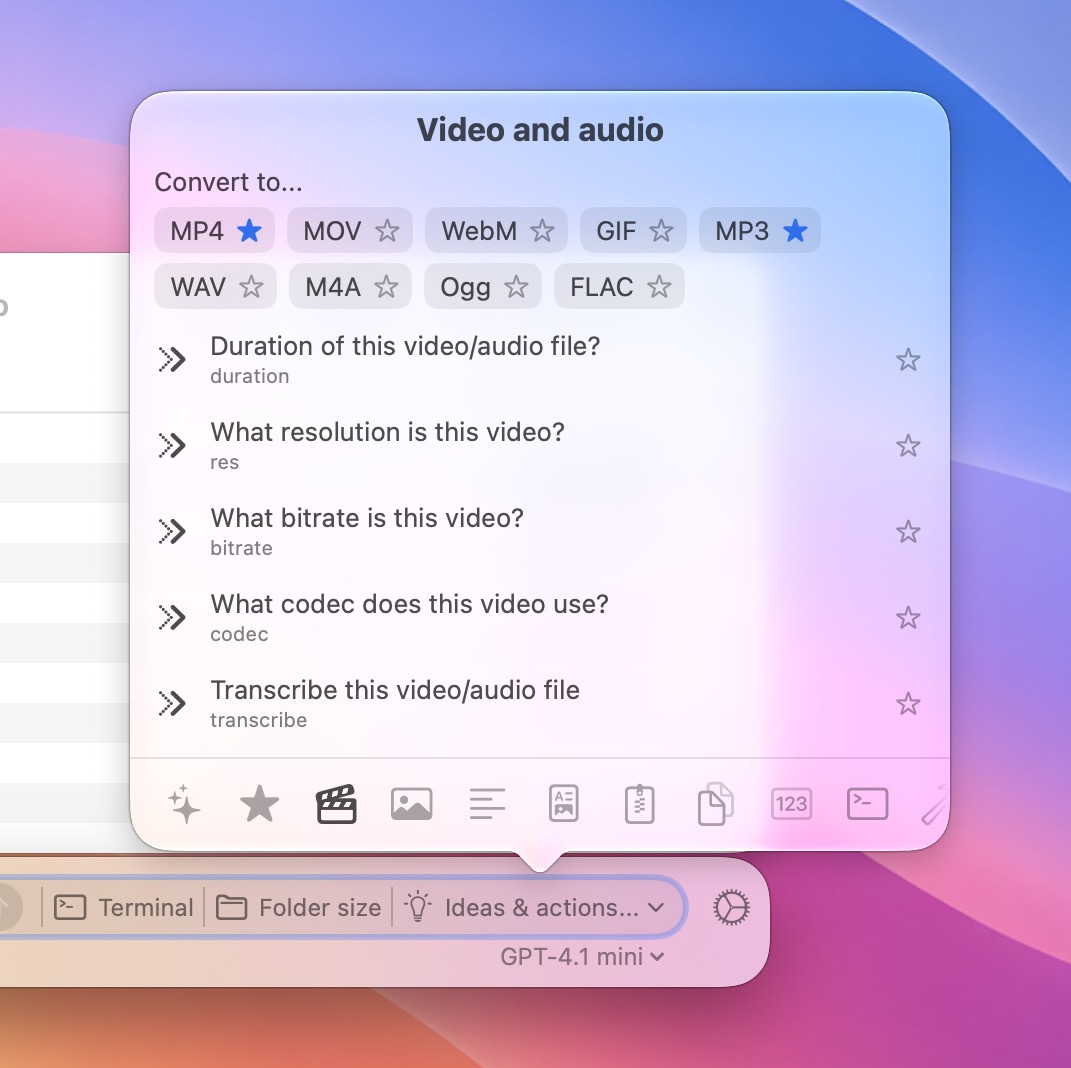
Task: Click the chevrons icon beside the resolution action
Action: pyautogui.click(x=172, y=445)
